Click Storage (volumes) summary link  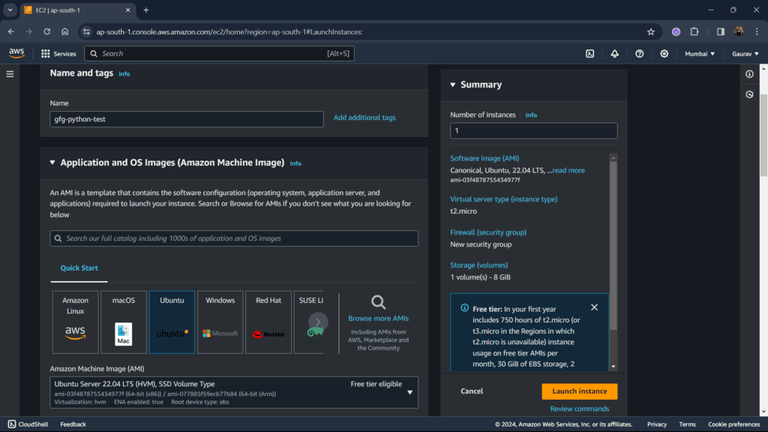pos(479,265)
